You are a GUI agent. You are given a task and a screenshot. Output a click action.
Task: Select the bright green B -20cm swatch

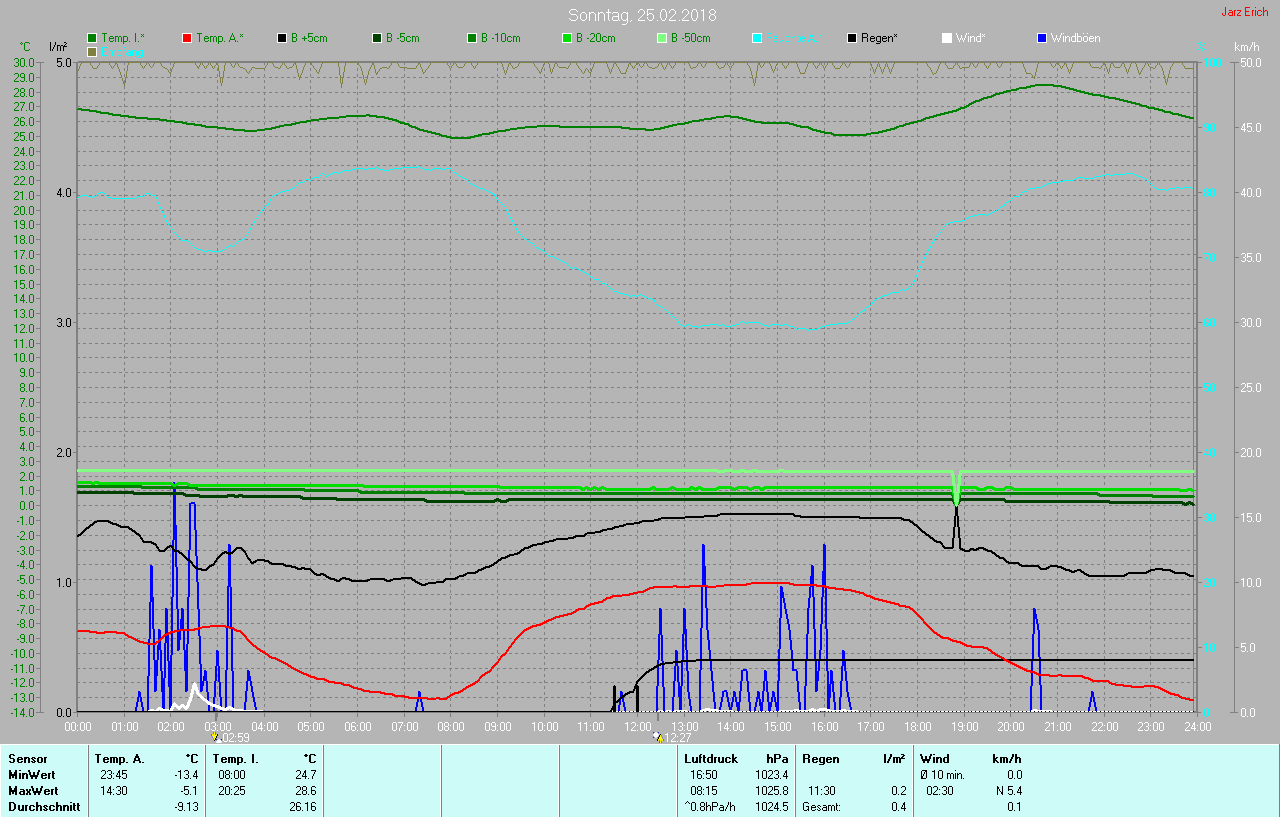click(x=566, y=38)
